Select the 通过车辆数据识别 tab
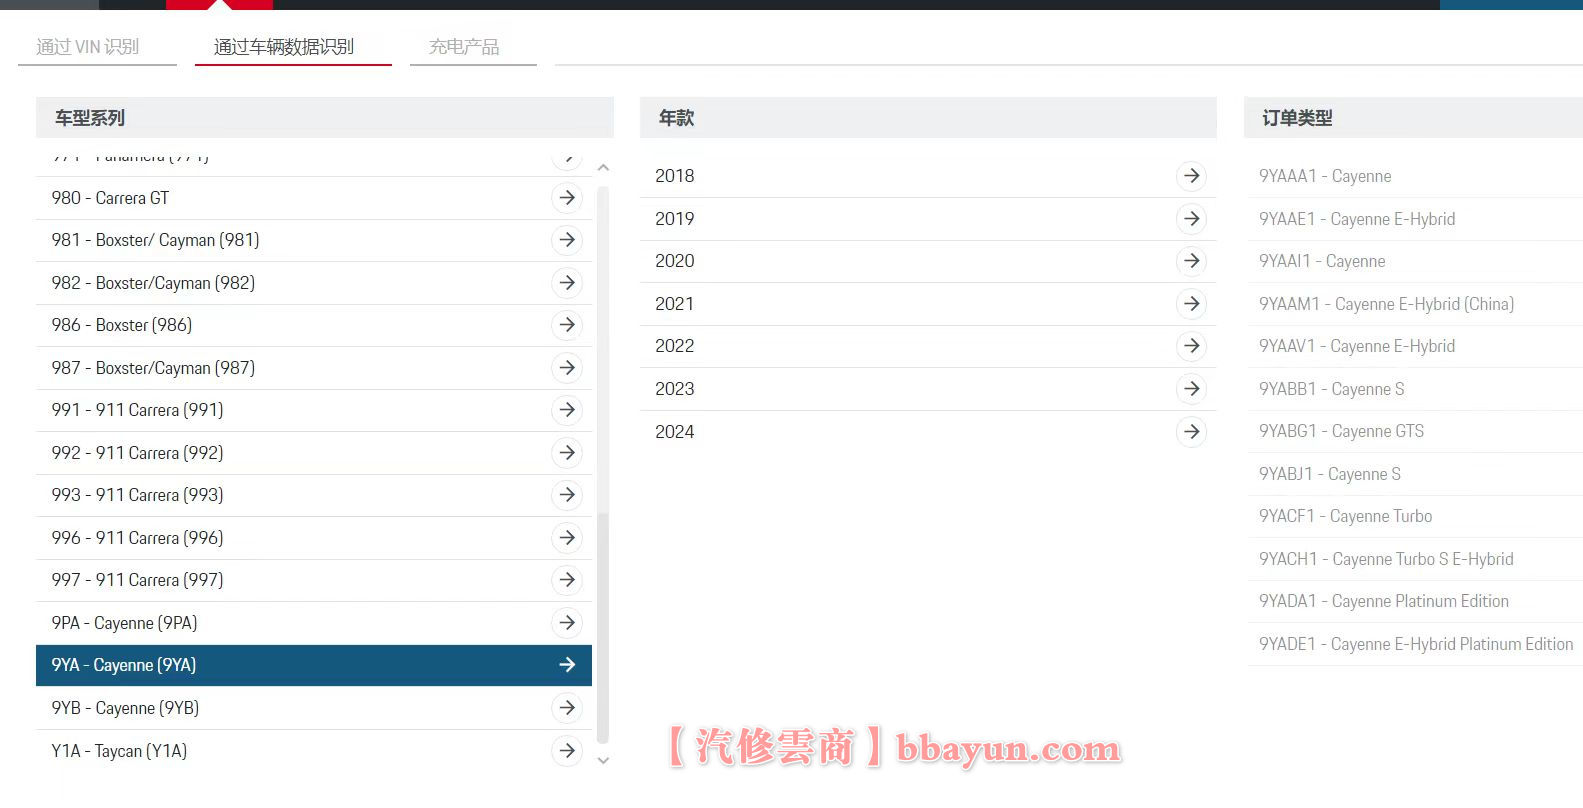This screenshot has width=1583, height=808. coord(284,47)
